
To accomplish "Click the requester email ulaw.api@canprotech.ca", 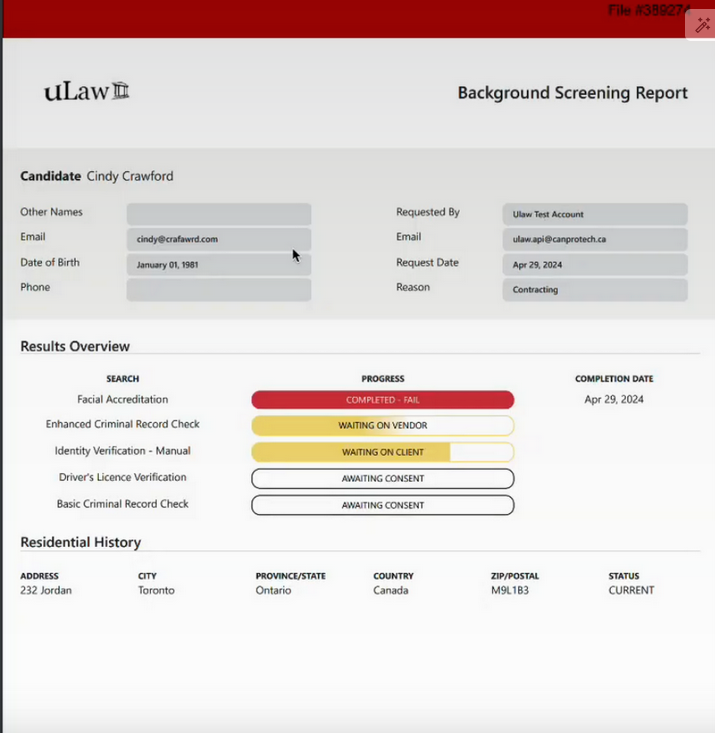I will tap(595, 239).
